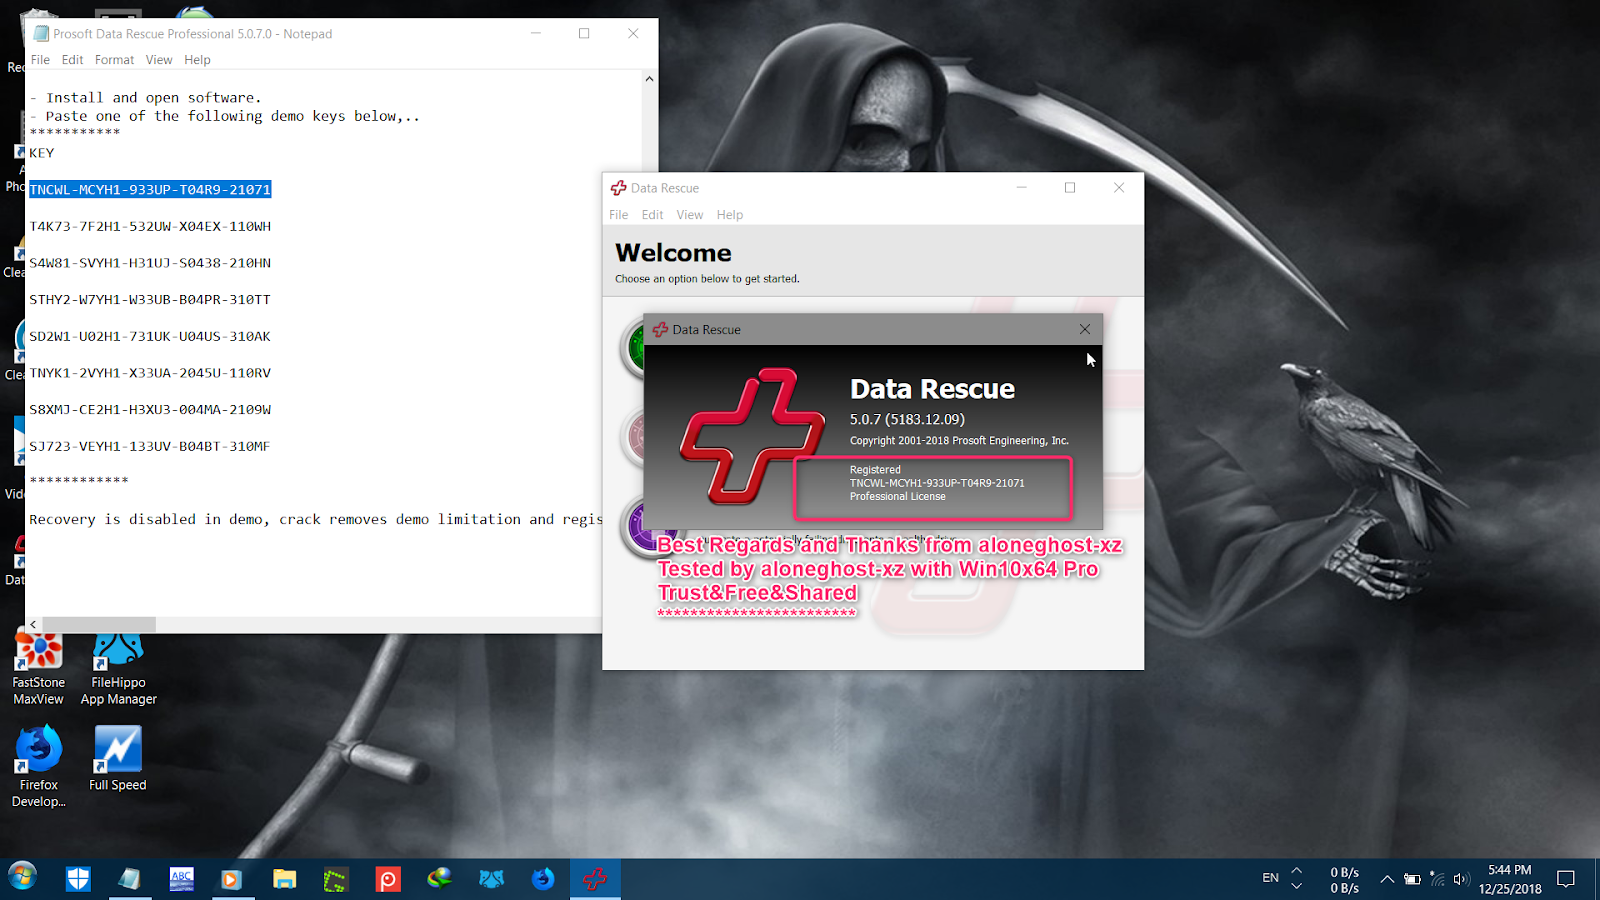Viewport: 1600px width, 900px height.
Task: Maximize the Notepad window
Action: click(584, 33)
